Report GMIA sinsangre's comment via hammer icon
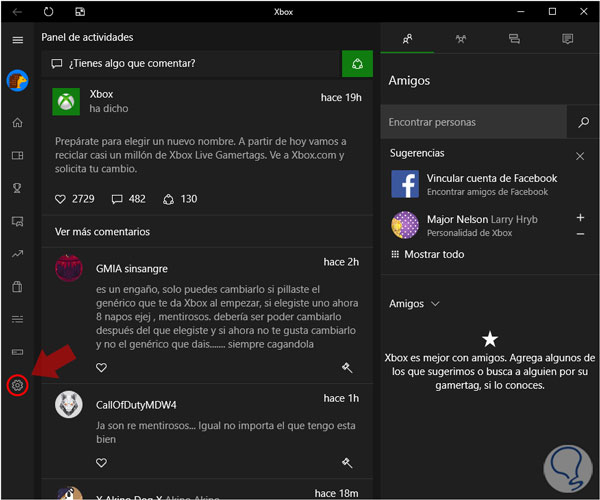The height and width of the screenshot is (500, 600). click(x=347, y=368)
